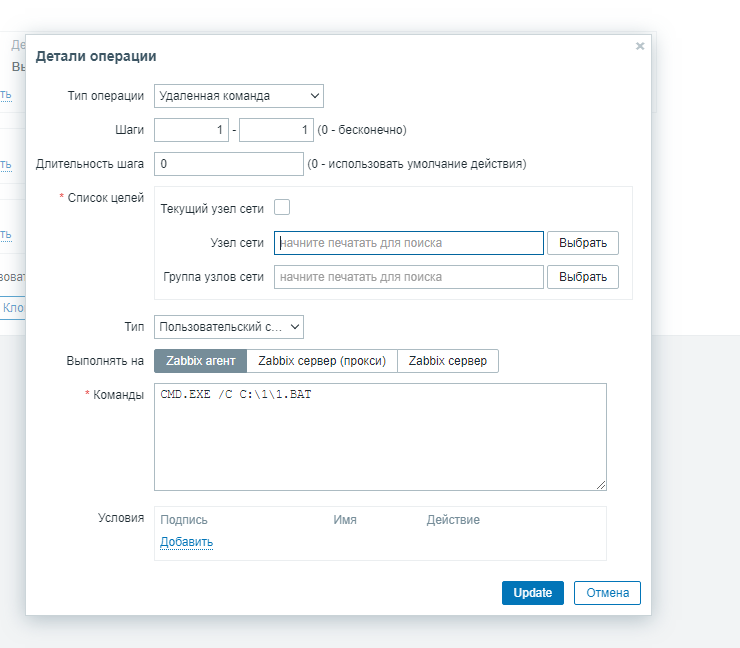Focus the 'Длительность шага' field
Screen dimensions: 740x648
(x=228, y=163)
